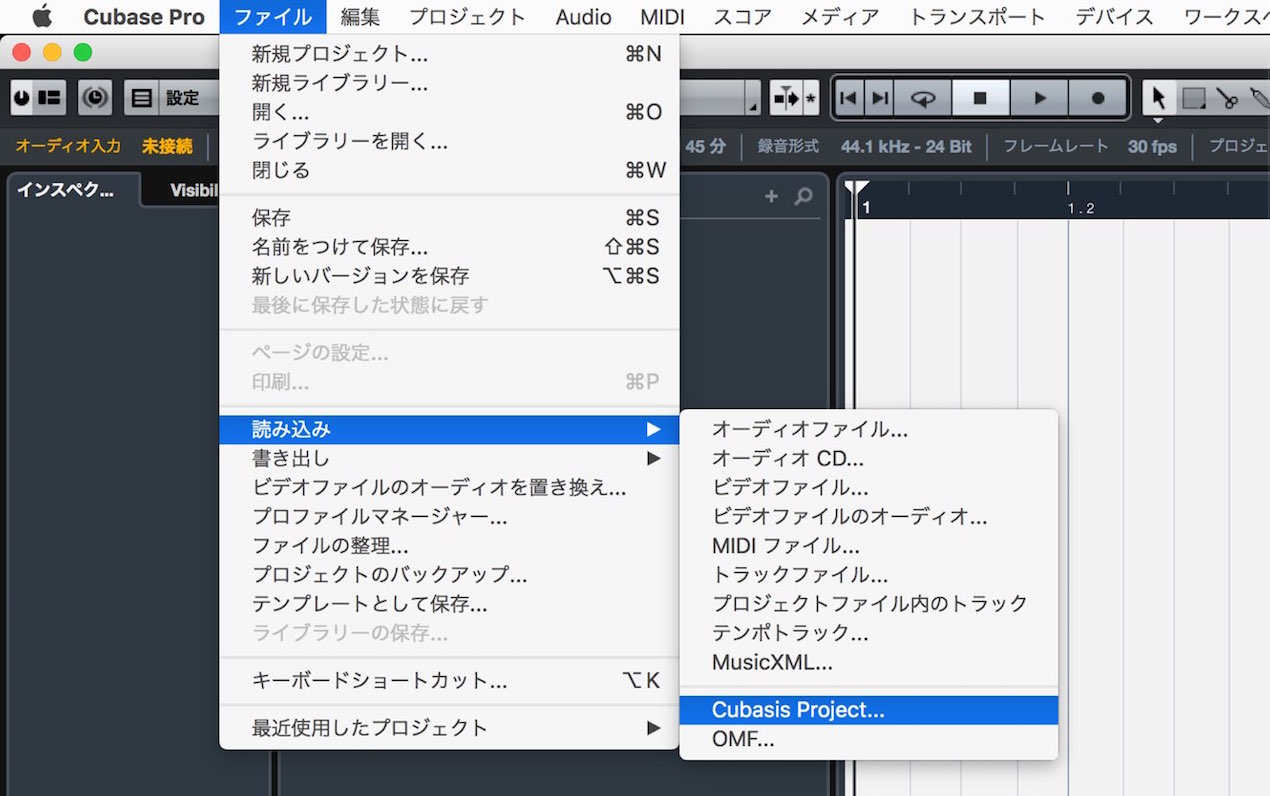The image size is (1270, 796).
Task: Choose 新規プロジェクト... from File menu
Action: point(449,54)
